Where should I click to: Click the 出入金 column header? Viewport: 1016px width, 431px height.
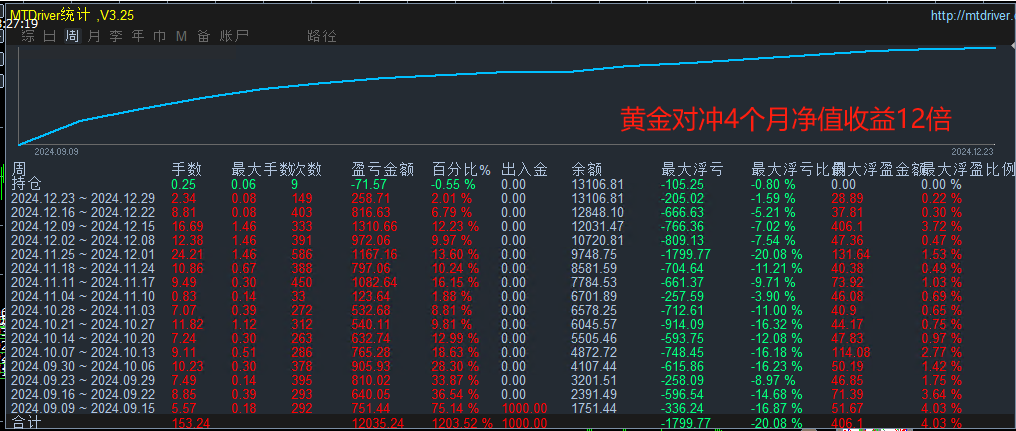click(524, 170)
